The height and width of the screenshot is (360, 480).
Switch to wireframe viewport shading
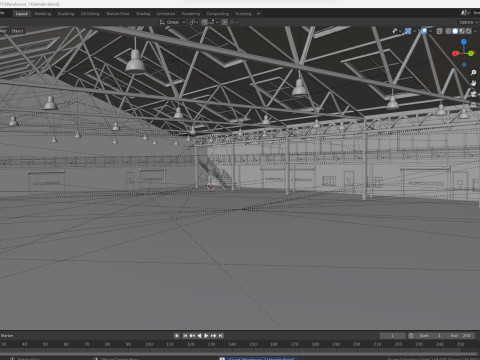click(x=448, y=31)
